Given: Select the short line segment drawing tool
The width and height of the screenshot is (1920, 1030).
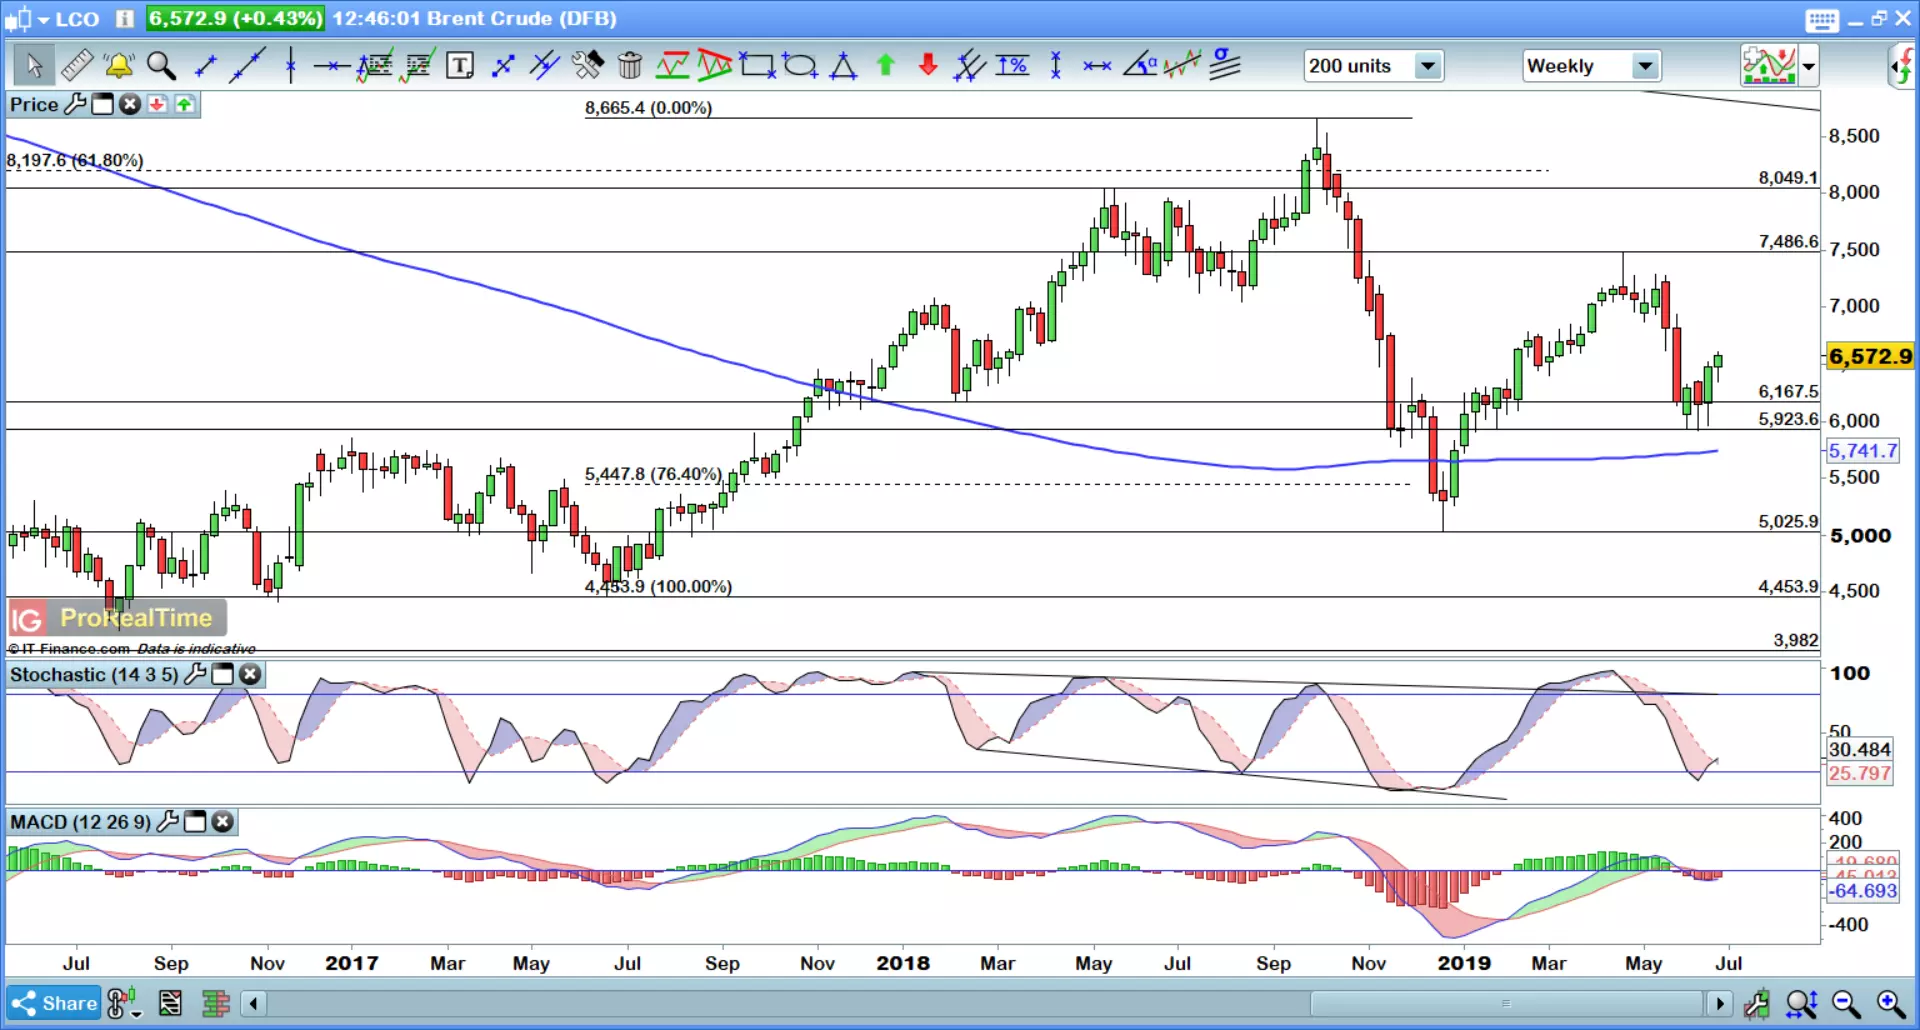Looking at the screenshot, I should 205,66.
